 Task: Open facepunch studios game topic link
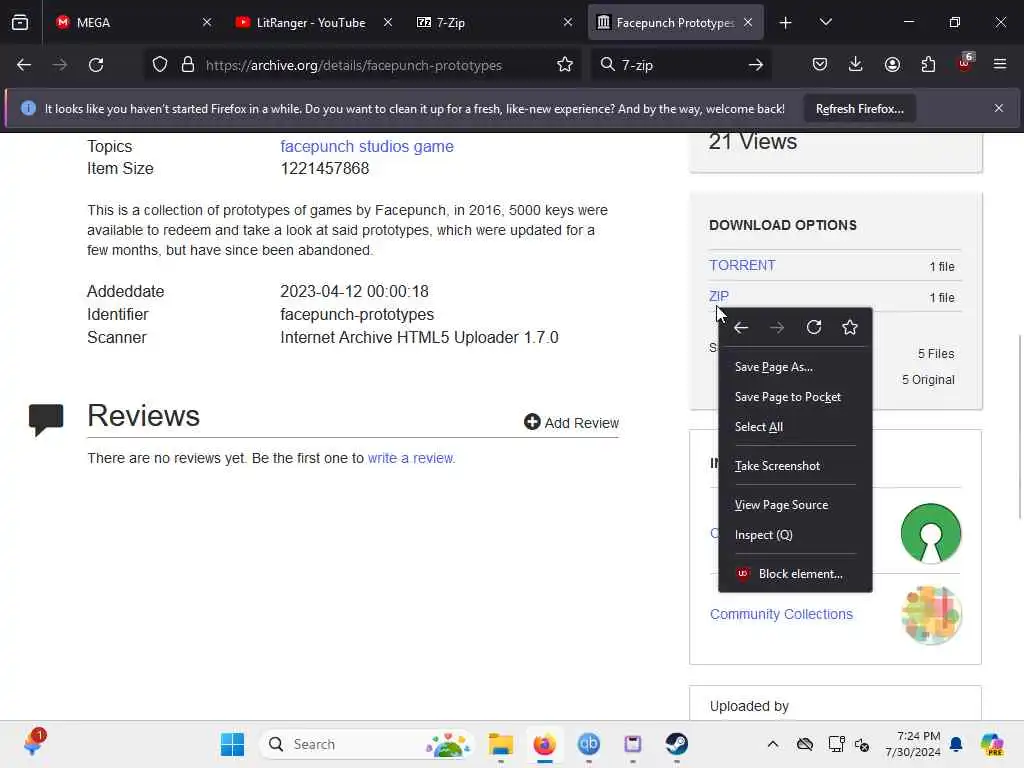[x=367, y=146]
